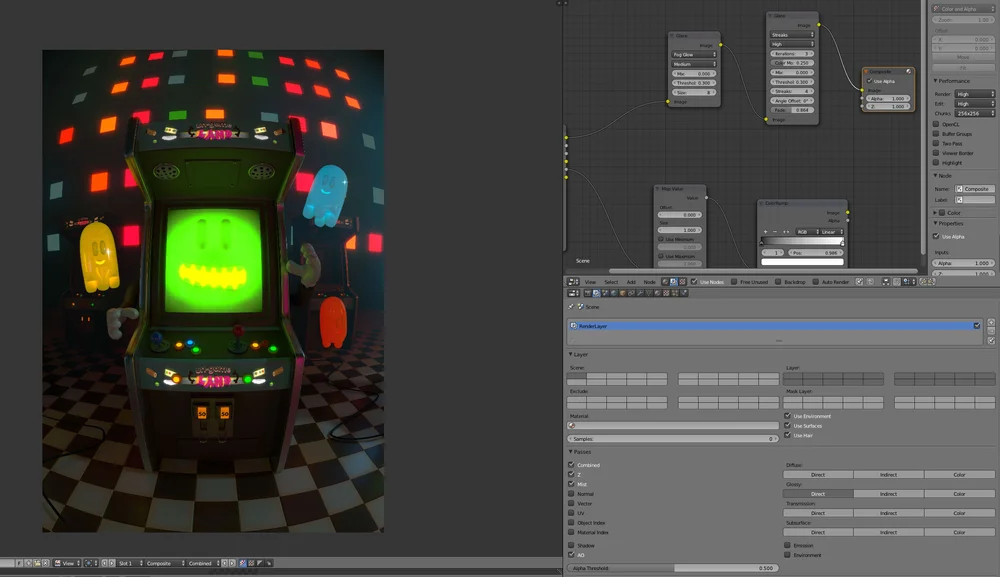The height and width of the screenshot is (577, 1000).
Task: Enable the OpenCL checkbox
Action: tap(936, 124)
